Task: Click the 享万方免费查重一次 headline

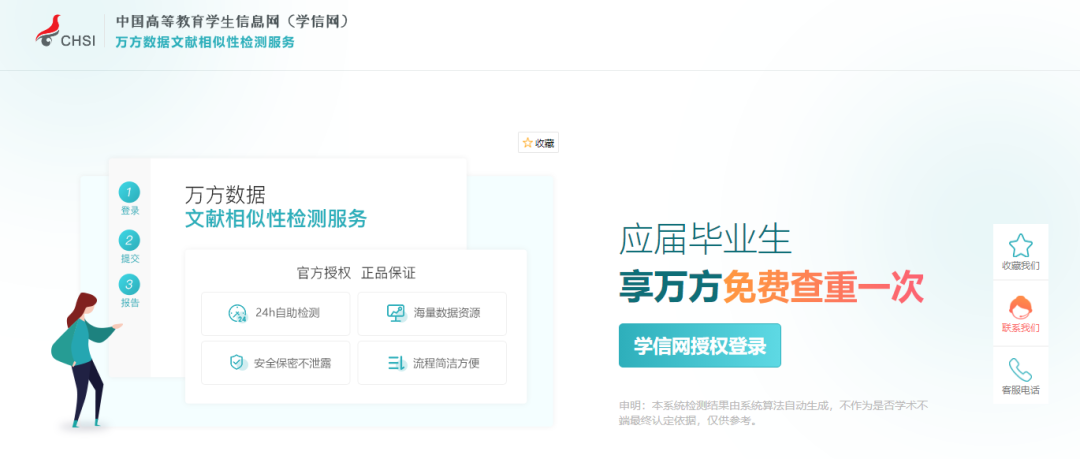Action: pos(771,287)
